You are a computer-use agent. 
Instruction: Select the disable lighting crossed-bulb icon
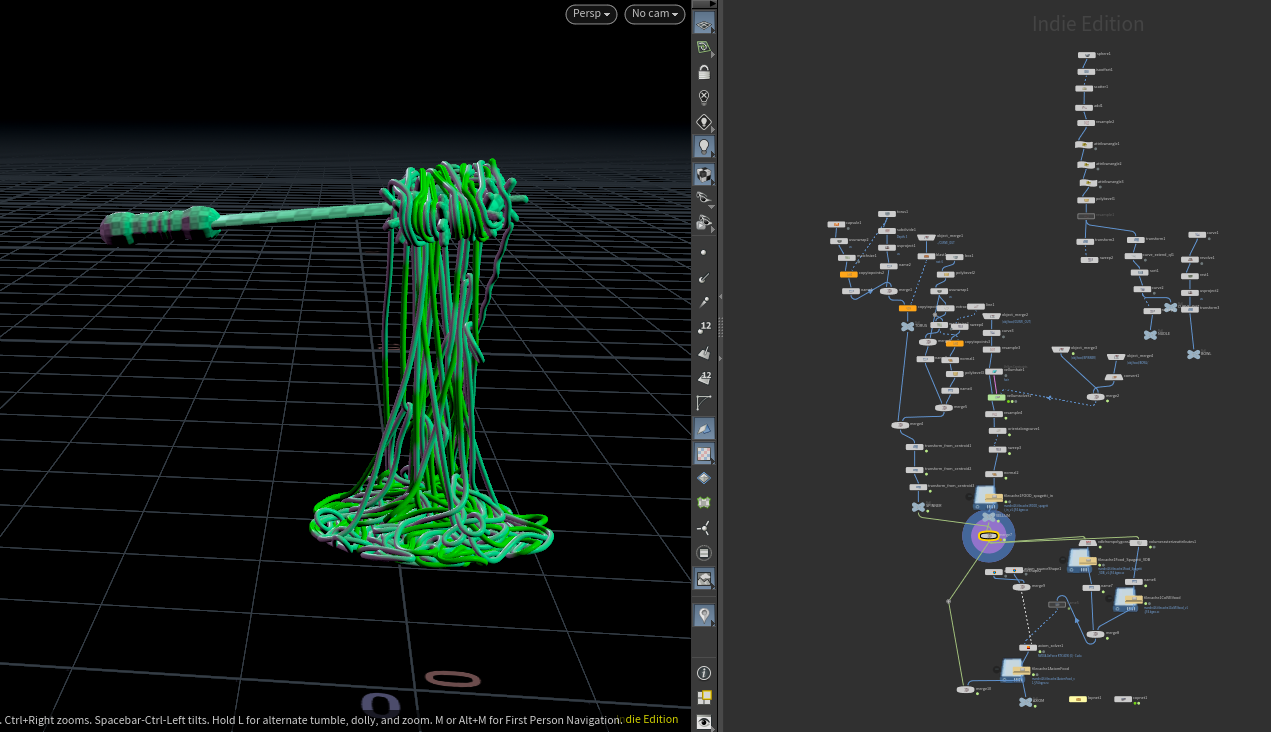tap(704, 98)
